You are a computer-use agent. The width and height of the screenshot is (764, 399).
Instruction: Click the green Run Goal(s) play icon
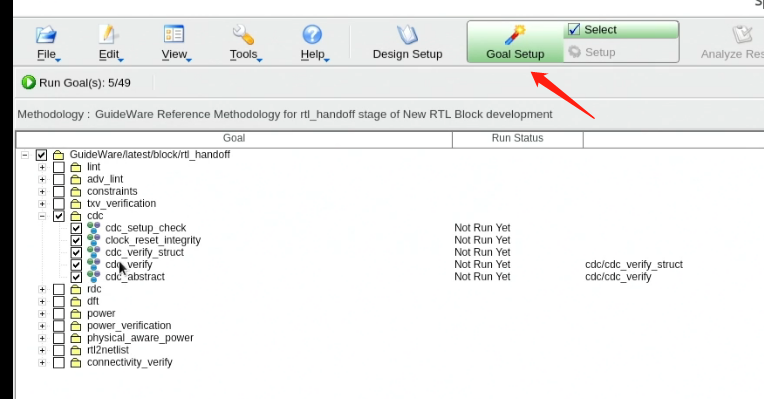click(28, 82)
